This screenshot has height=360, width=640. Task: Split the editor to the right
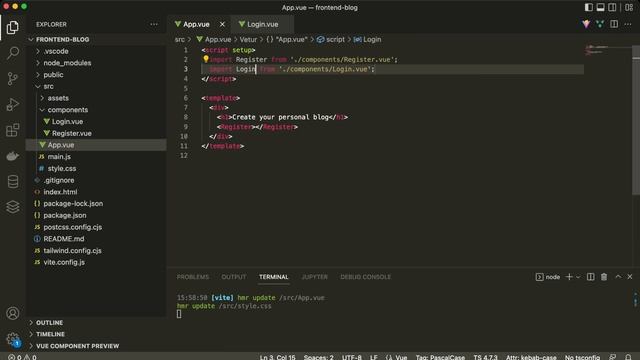pyautogui.click(x=614, y=24)
